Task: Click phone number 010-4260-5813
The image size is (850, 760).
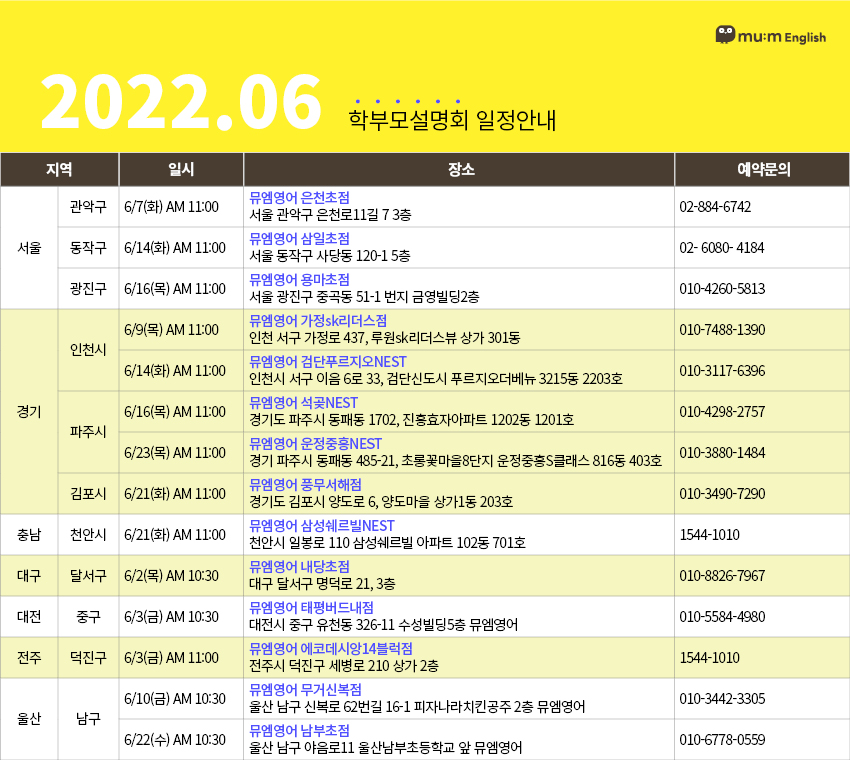Action: pyautogui.click(x=722, y=289)
